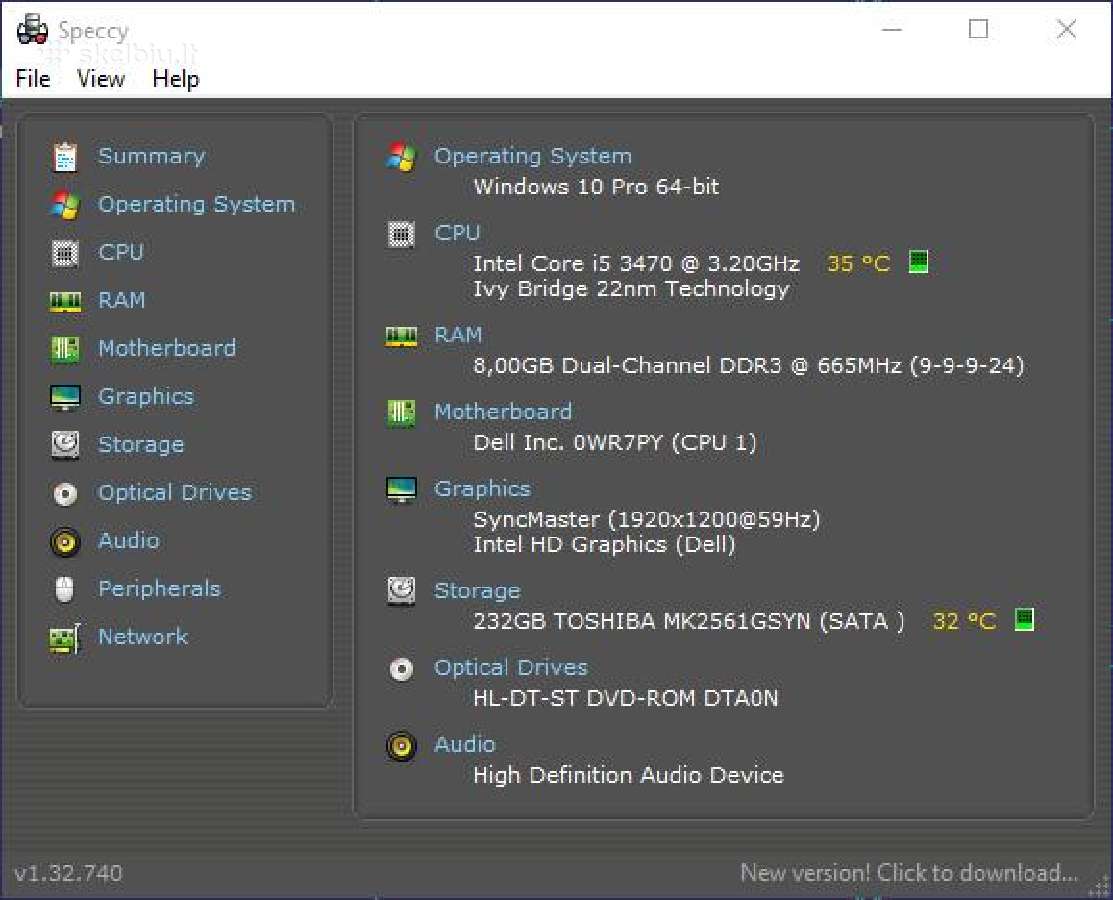View Audio details from the sidebar
The image size is (1113, 900).
[129, 540]
